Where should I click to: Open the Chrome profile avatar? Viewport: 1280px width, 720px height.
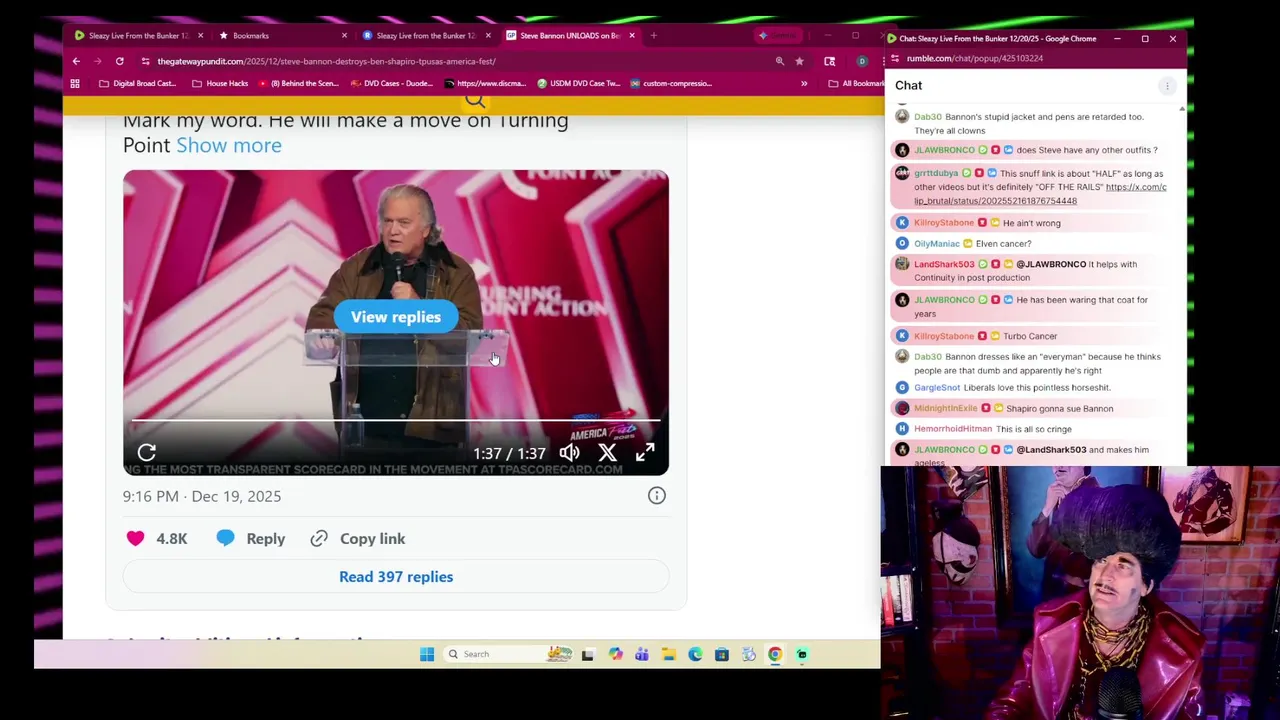click(862, 61)
